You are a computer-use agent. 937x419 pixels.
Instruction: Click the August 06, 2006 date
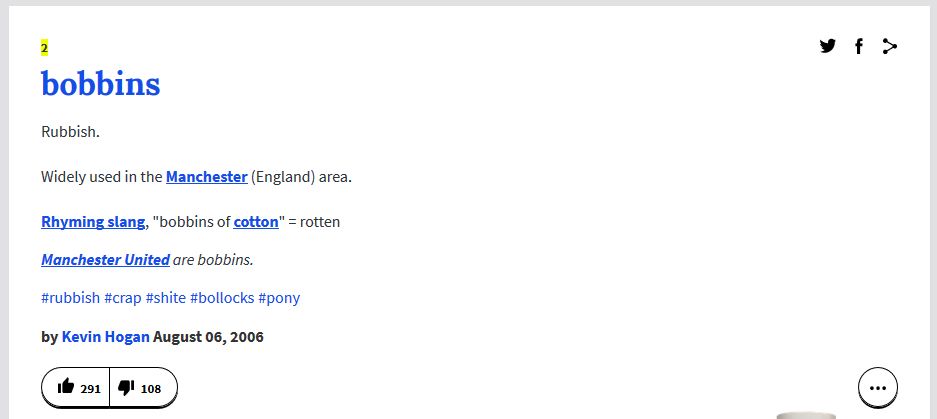point(208,337)
